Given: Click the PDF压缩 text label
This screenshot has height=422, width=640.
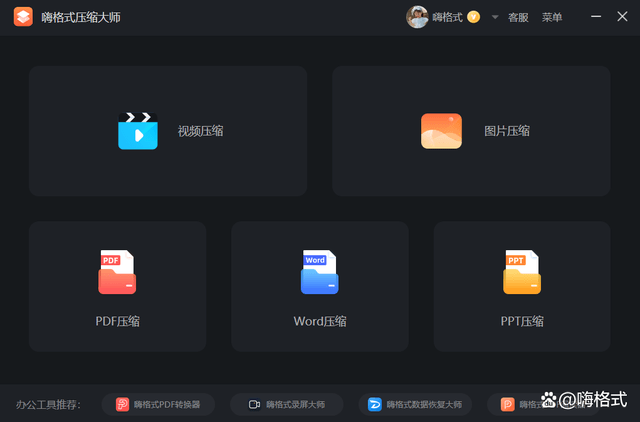Looking at the screenshot, I should click(x=117, y=321).
